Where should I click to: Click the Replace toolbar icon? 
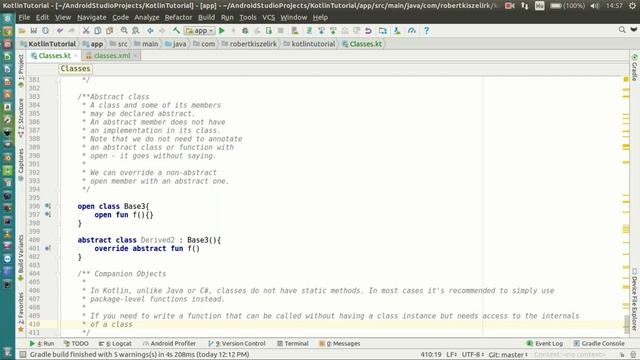click(x=136, y=31)
